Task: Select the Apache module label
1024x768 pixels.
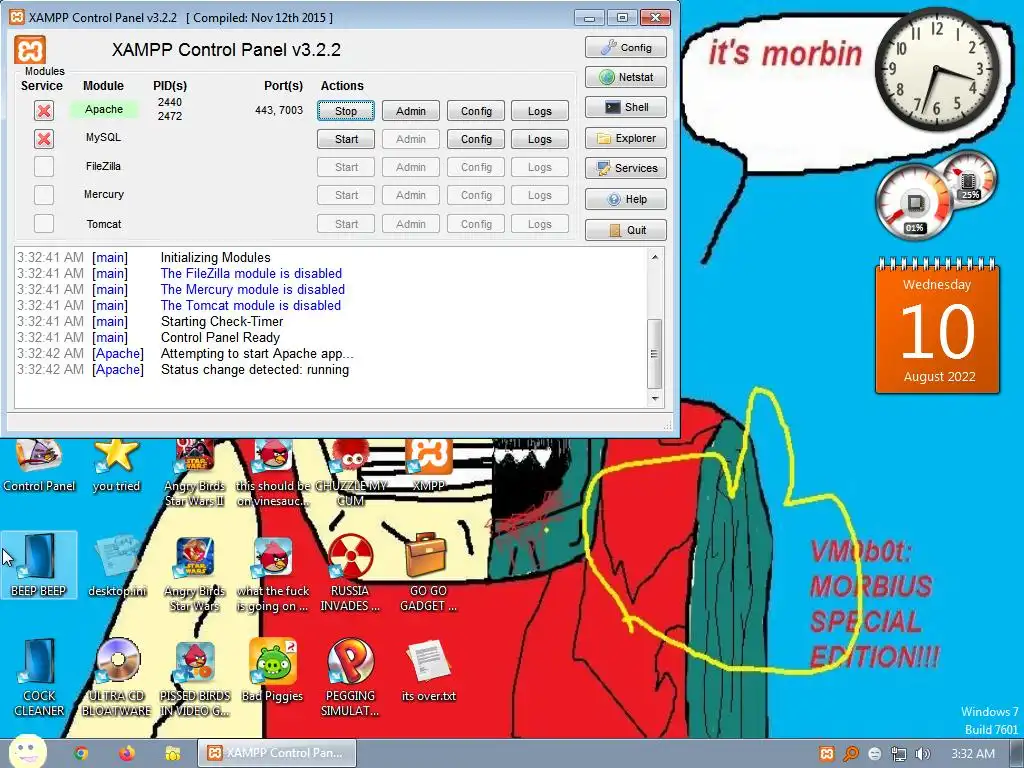Action: click(x=104, y=109)
